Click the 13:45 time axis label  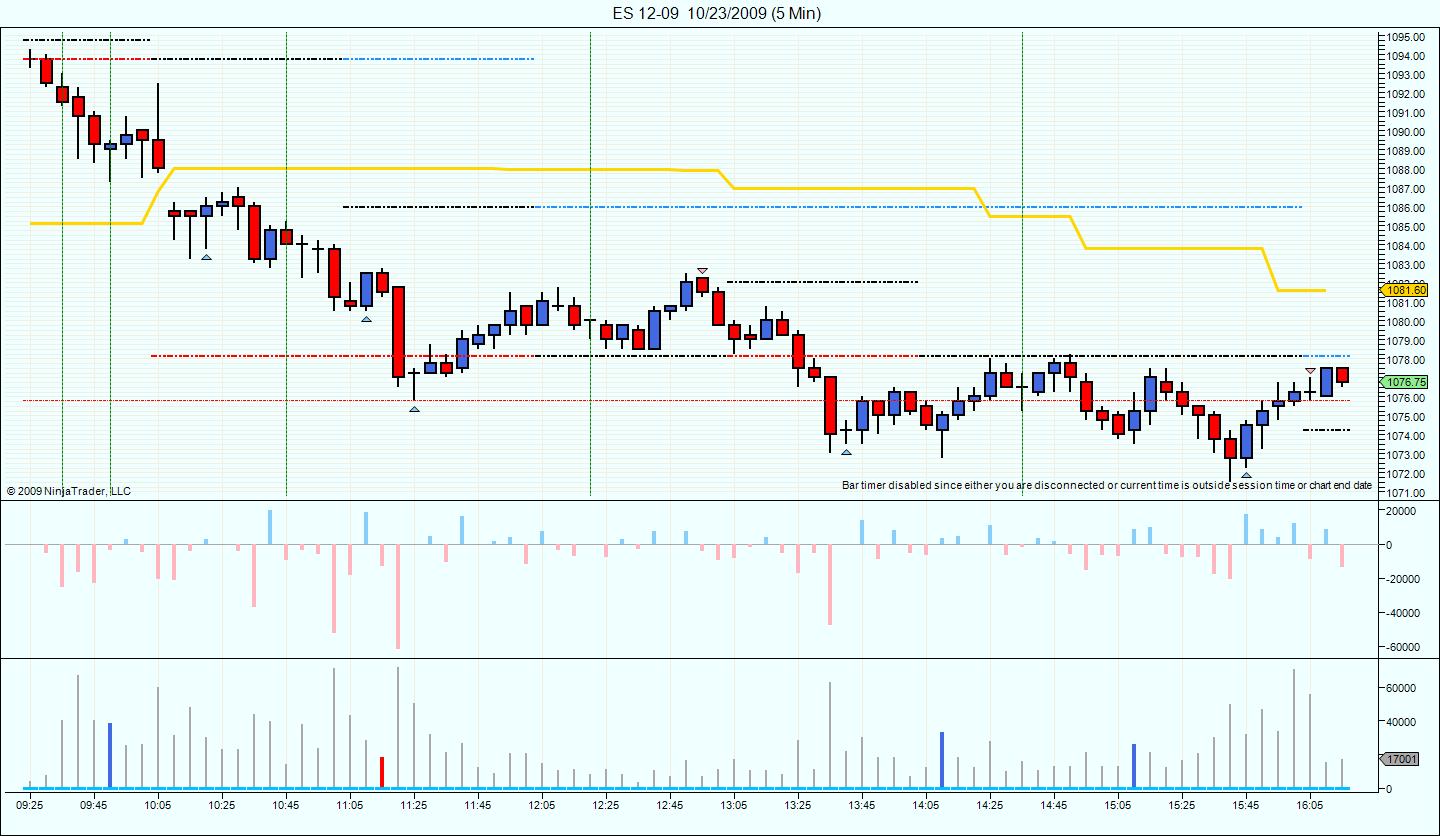(x=862, y=804)
